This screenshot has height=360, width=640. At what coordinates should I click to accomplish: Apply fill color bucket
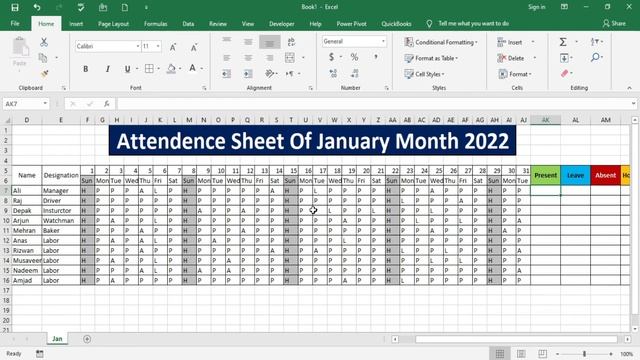[171, 69]
